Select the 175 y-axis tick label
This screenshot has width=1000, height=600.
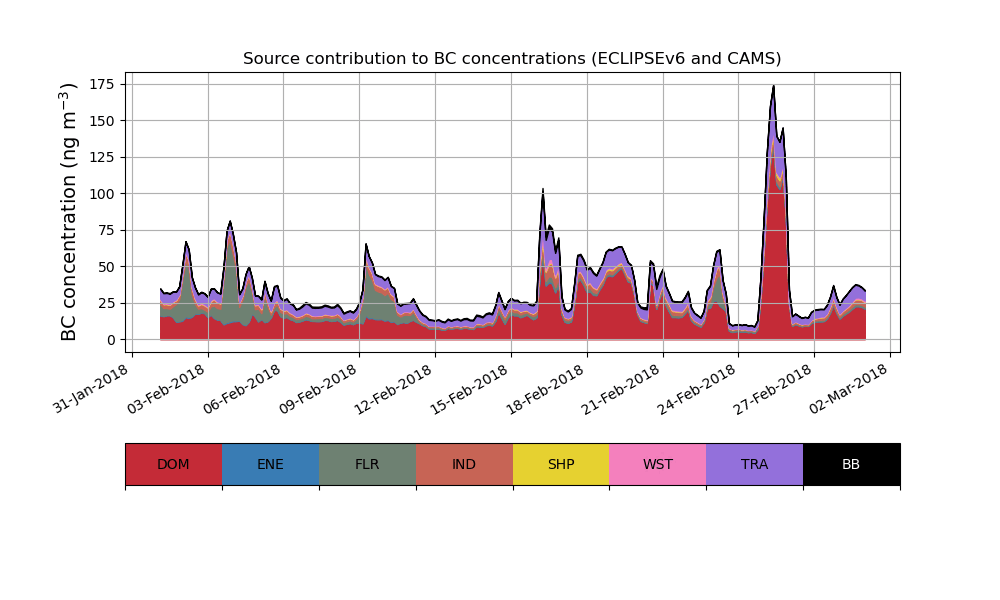point(103,84)
